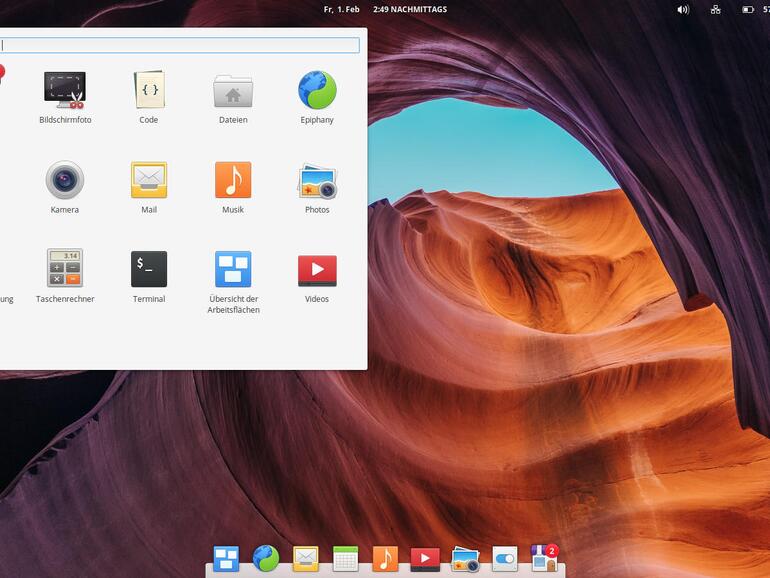Click the date Fr, 1. Feb in panel

pyautogui.click(x=341, y=9)
